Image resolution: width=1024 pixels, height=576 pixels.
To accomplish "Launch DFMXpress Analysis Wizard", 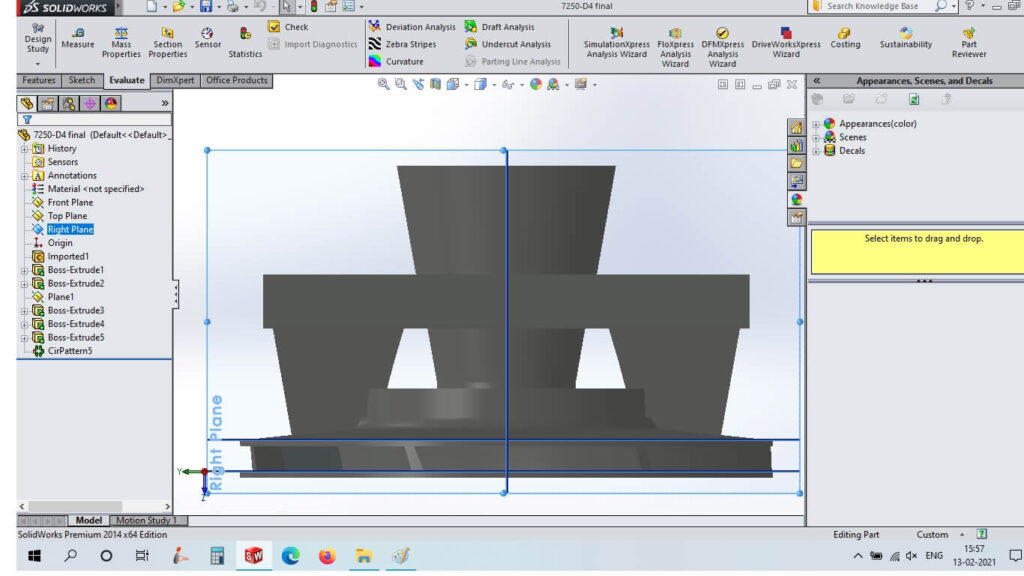I will pyautogui.click(x=722, y=47).
